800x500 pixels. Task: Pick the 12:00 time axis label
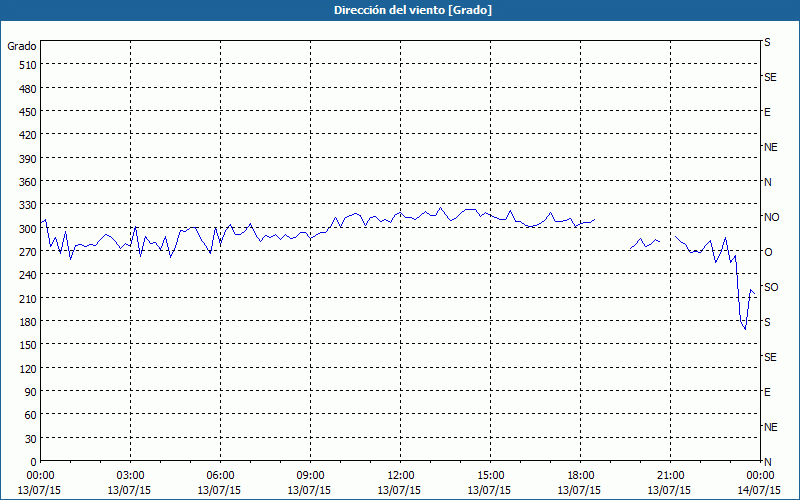tap(401, 476)
